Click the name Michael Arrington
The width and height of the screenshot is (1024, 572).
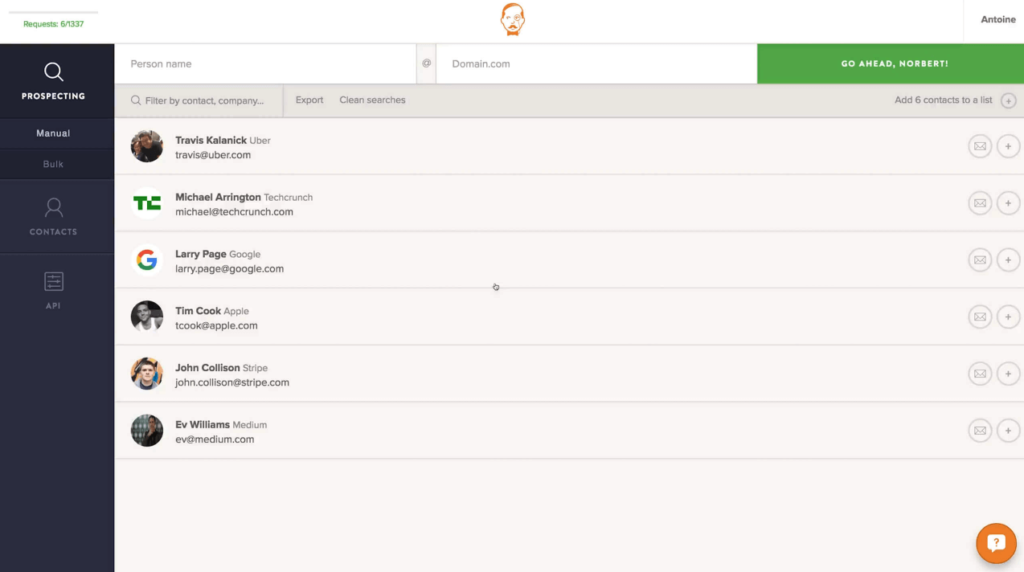click(218, 197)
